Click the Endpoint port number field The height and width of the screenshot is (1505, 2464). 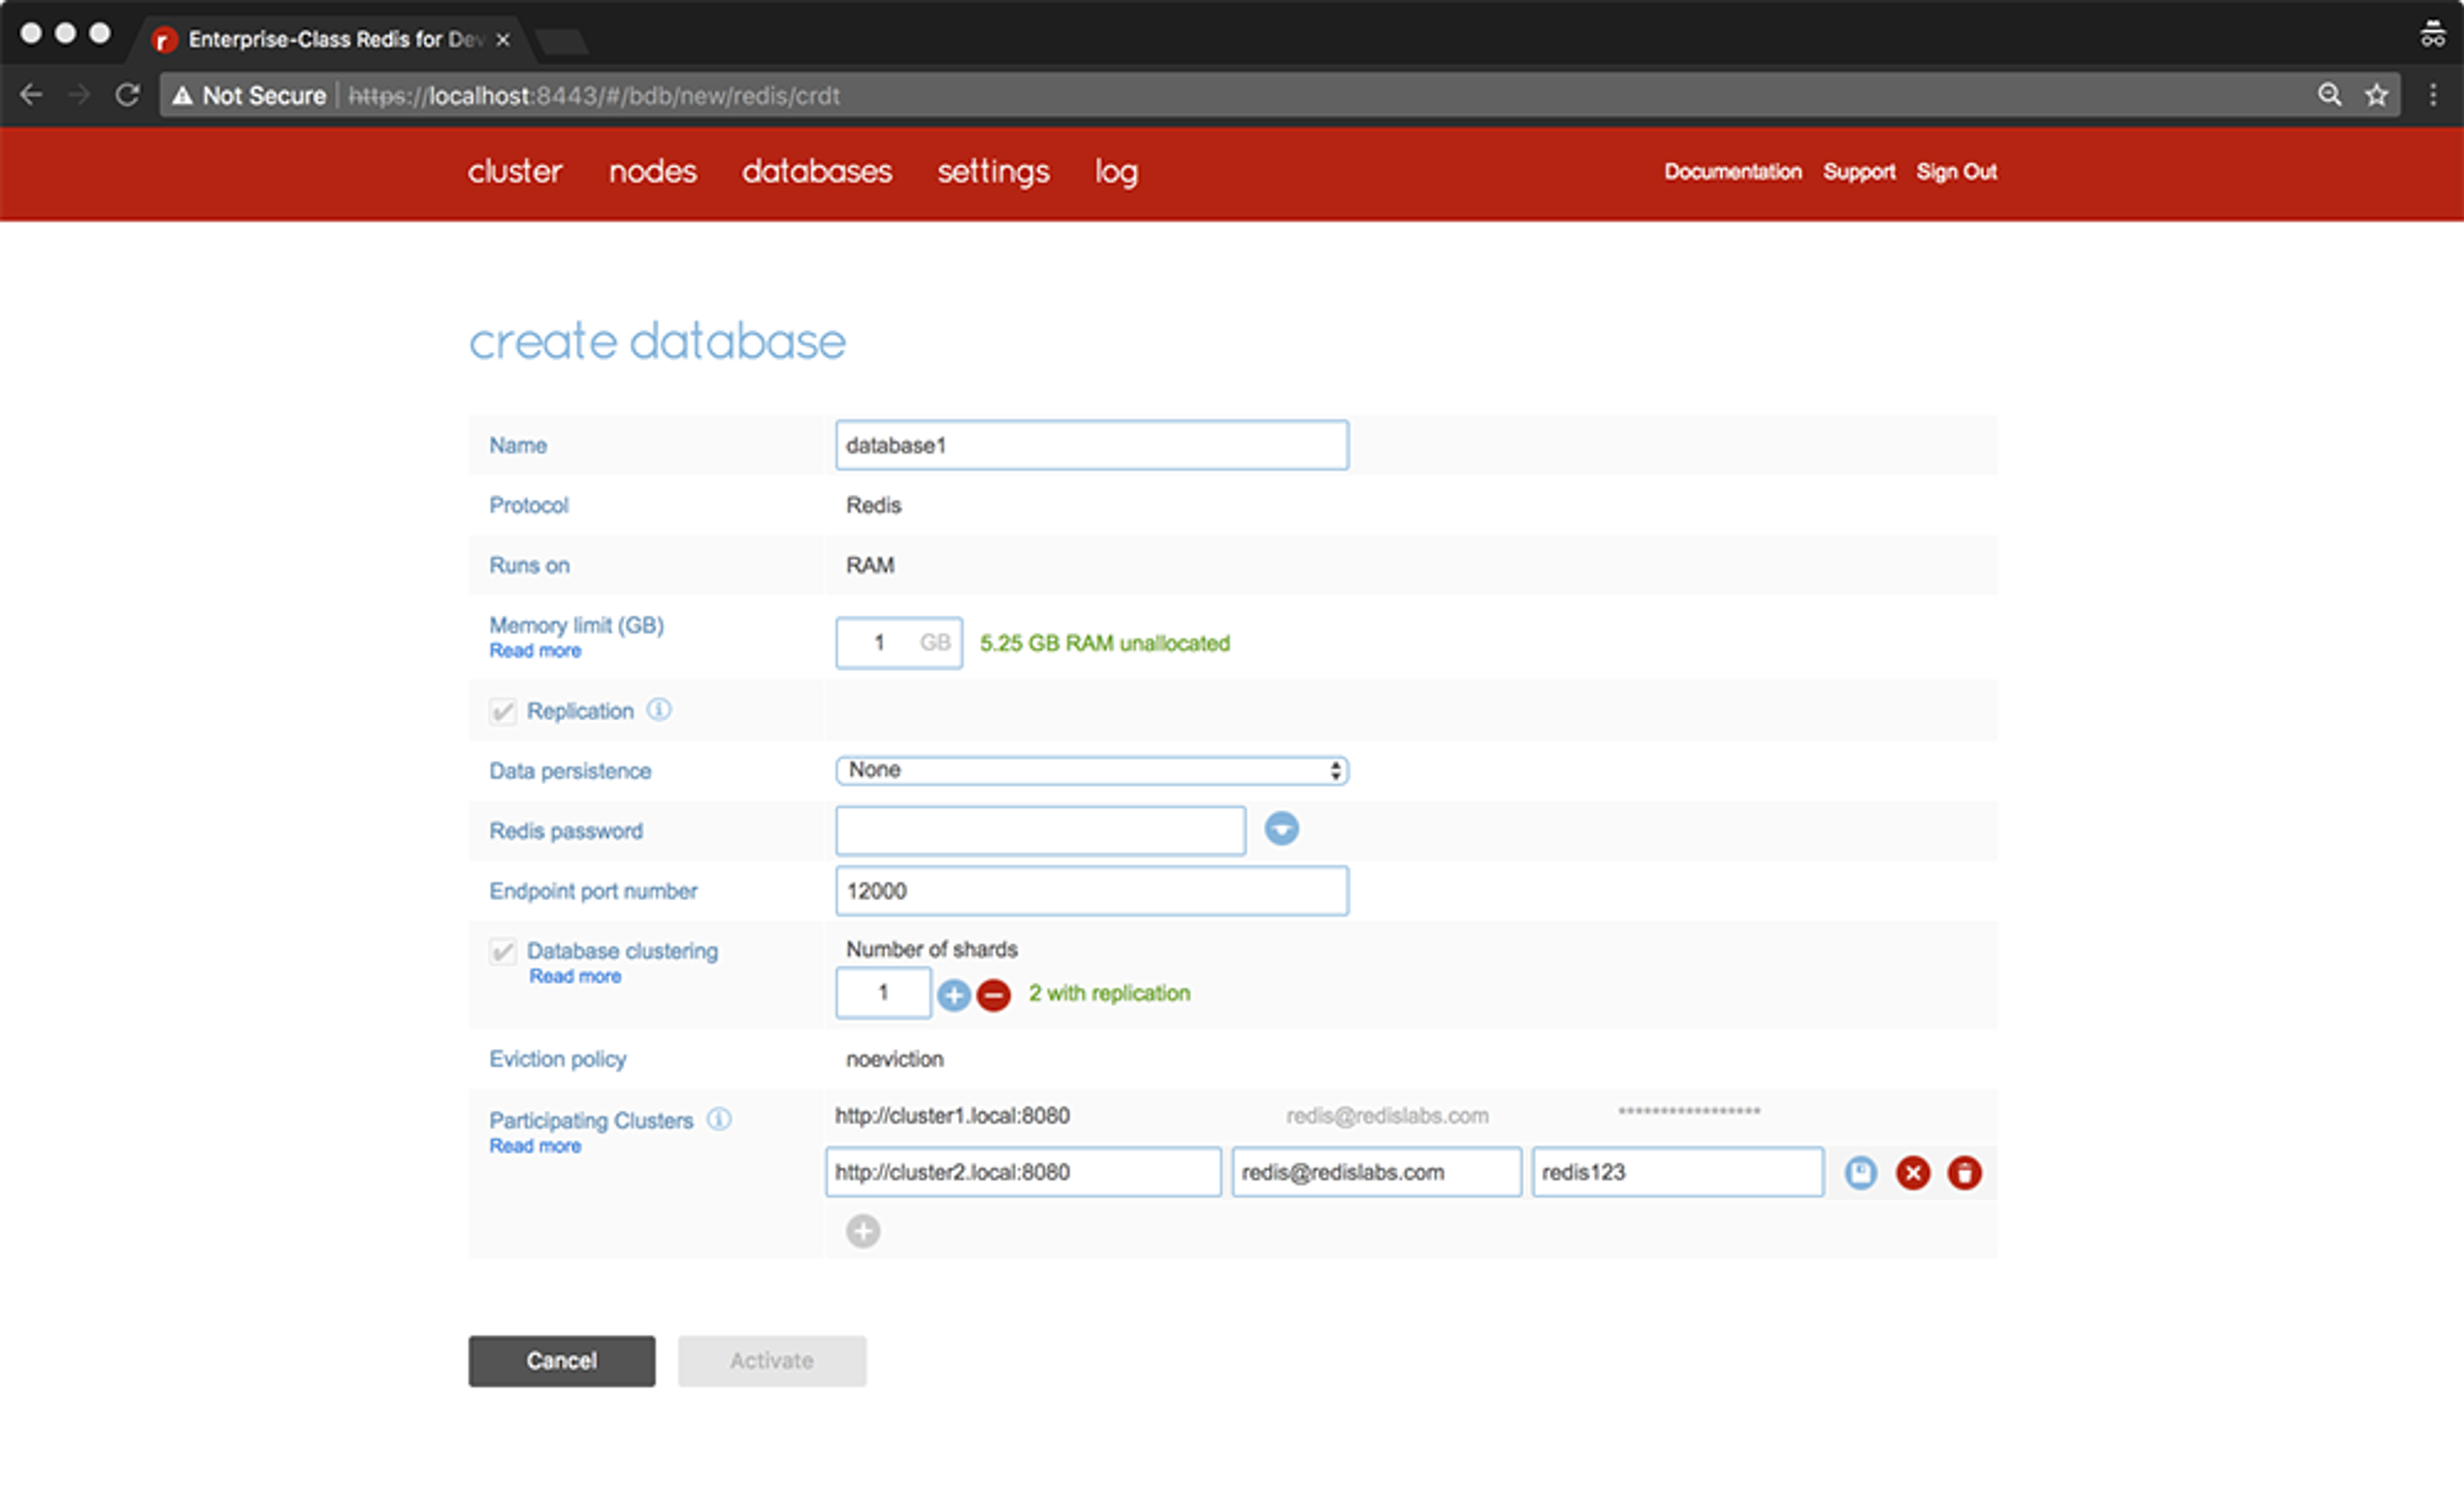[1091, 891]
